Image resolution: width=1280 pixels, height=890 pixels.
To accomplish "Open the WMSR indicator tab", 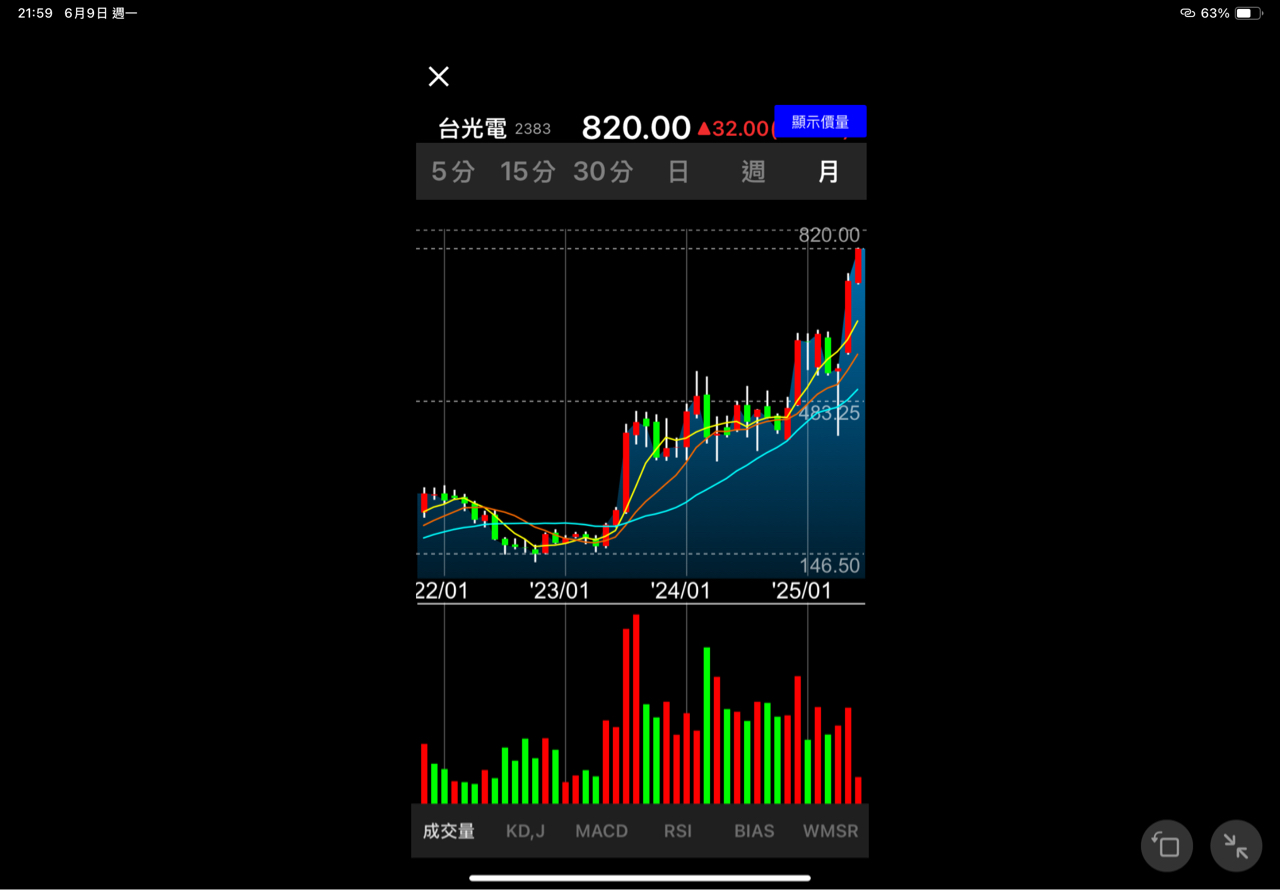I will 830,831.
